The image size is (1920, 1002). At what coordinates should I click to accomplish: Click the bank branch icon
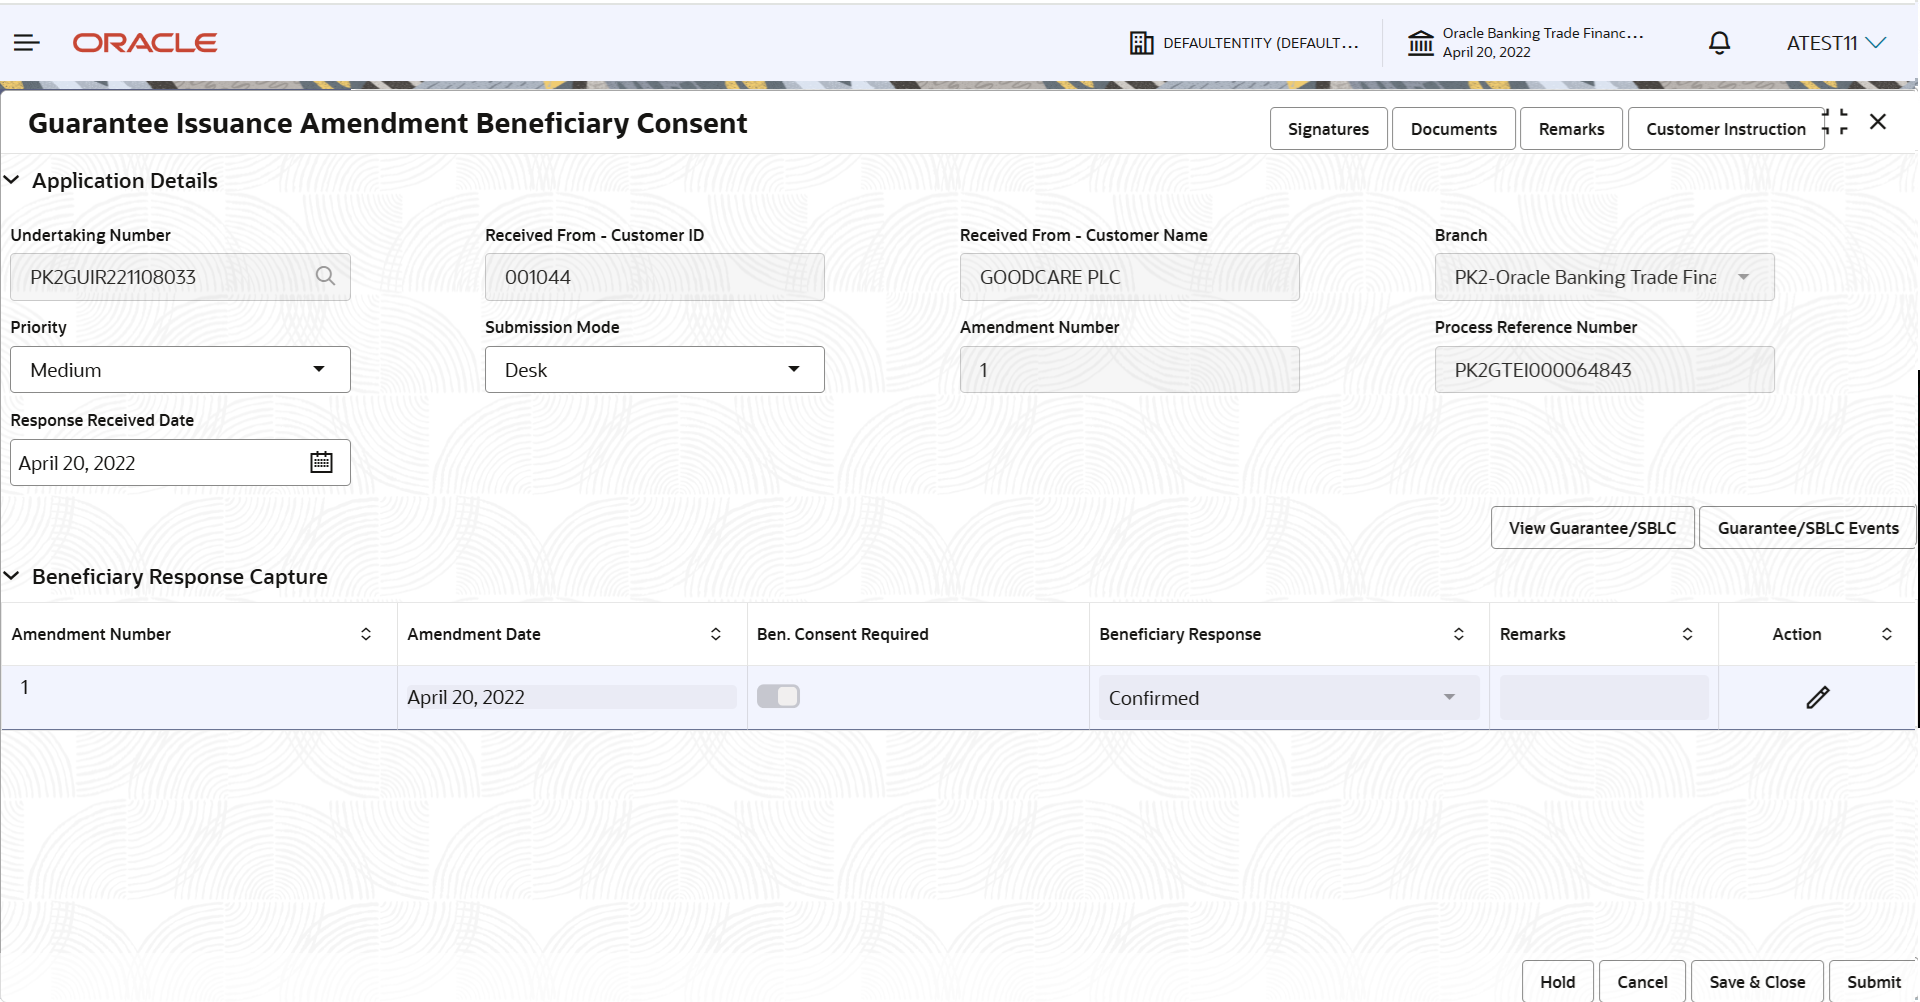(1421, 43)
